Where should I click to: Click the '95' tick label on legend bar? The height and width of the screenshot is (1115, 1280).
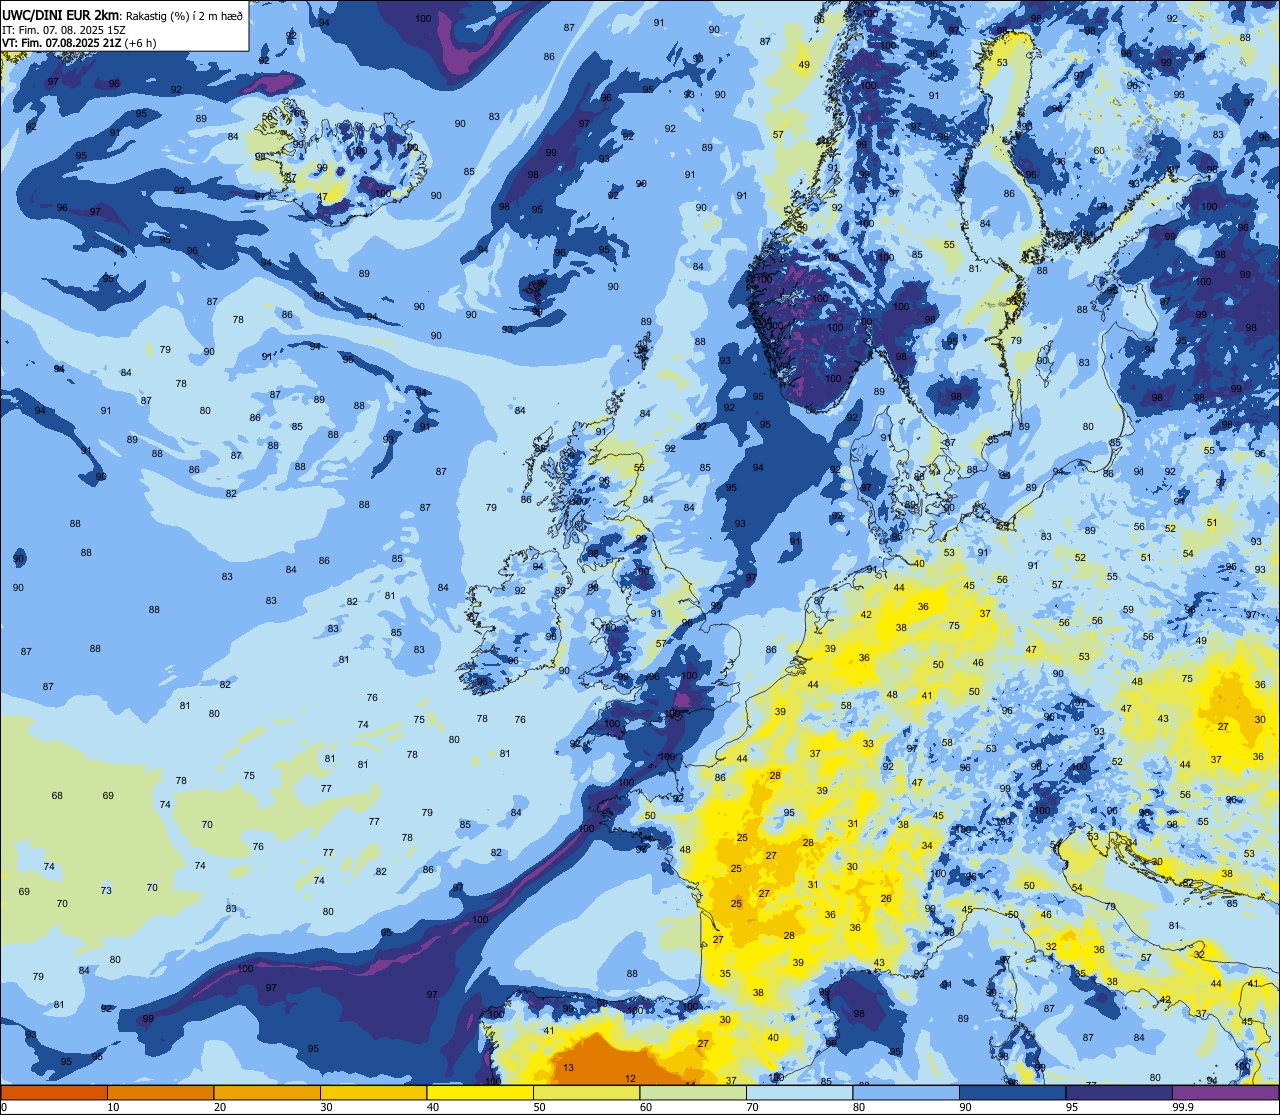[1072, 1107]
